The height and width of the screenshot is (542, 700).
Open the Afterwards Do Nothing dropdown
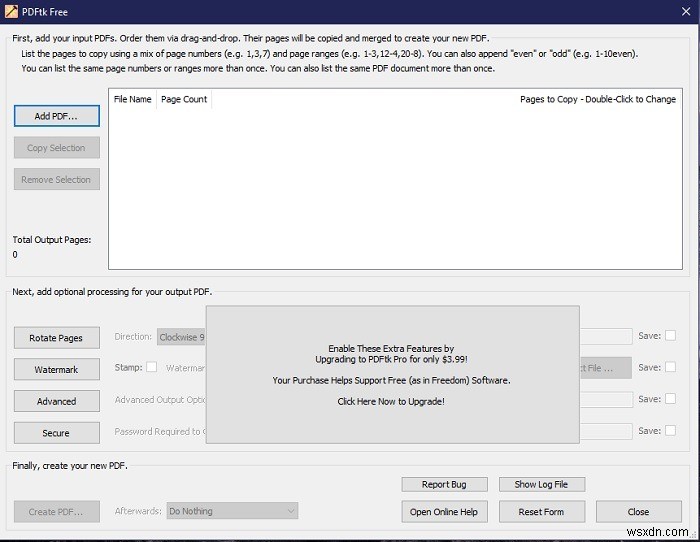pyautogui.click(x=232, y=511)
